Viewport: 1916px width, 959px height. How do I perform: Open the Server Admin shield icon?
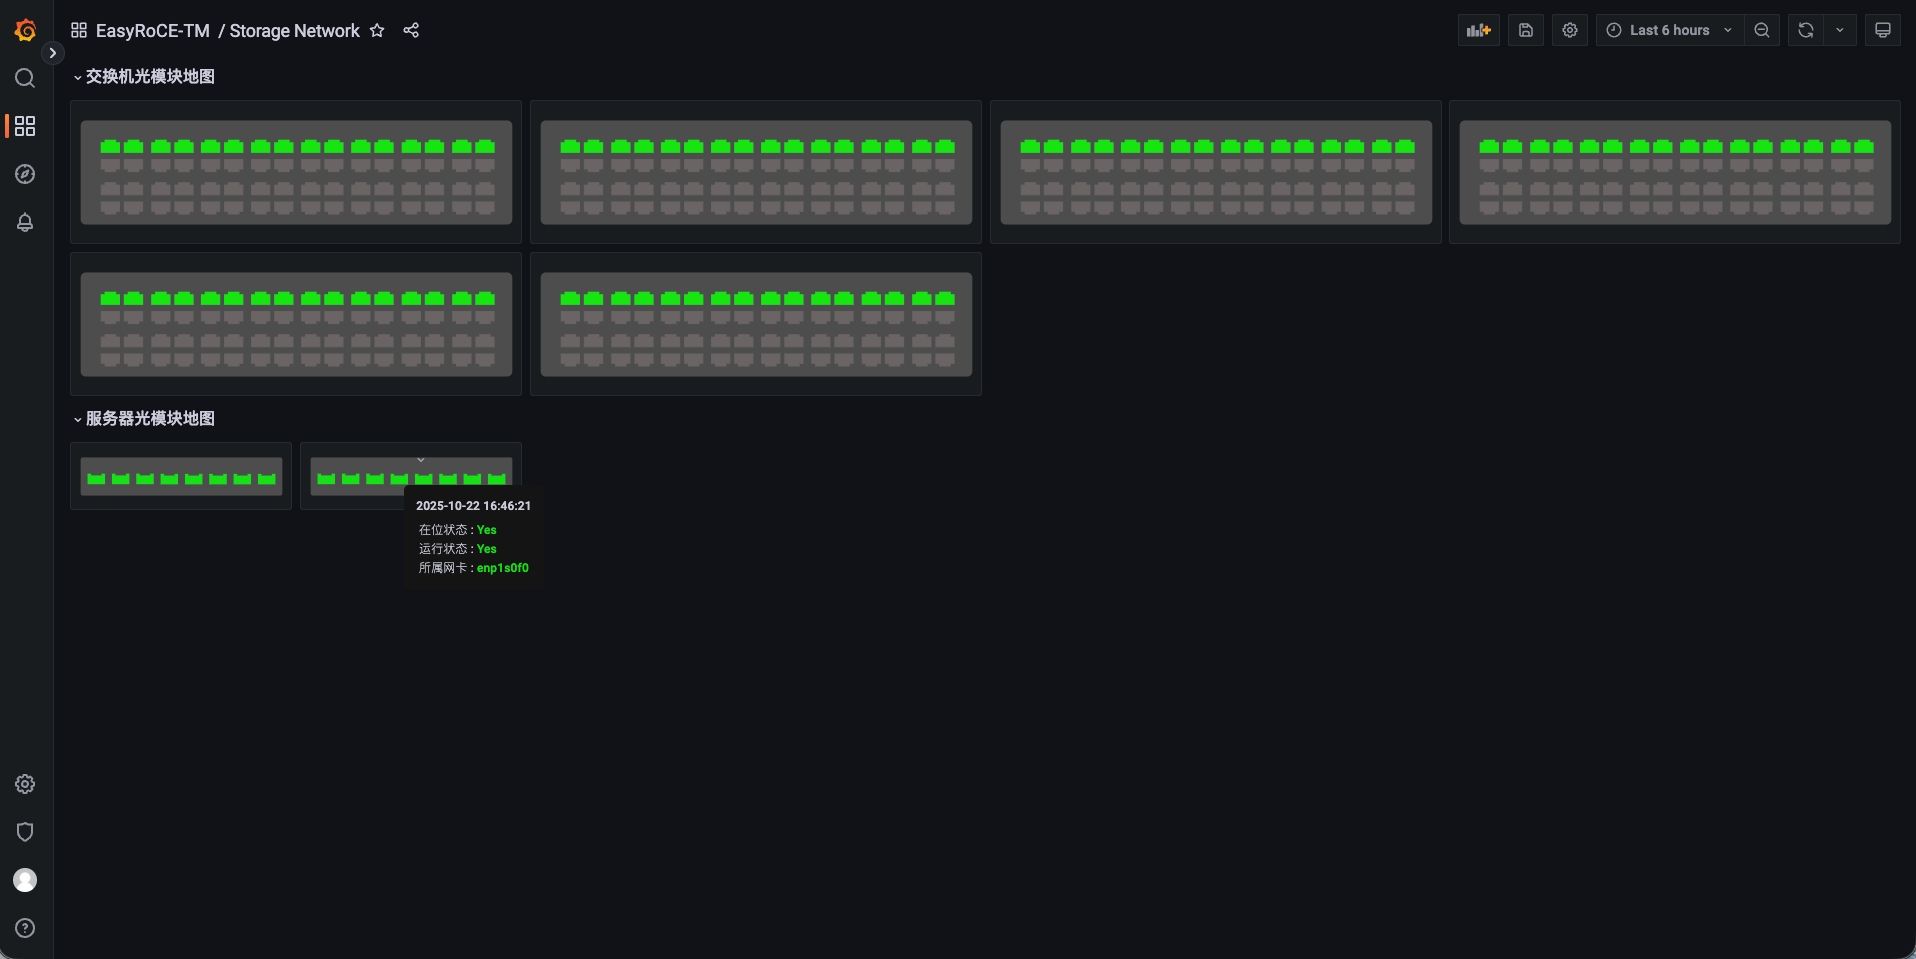[25, 832]
